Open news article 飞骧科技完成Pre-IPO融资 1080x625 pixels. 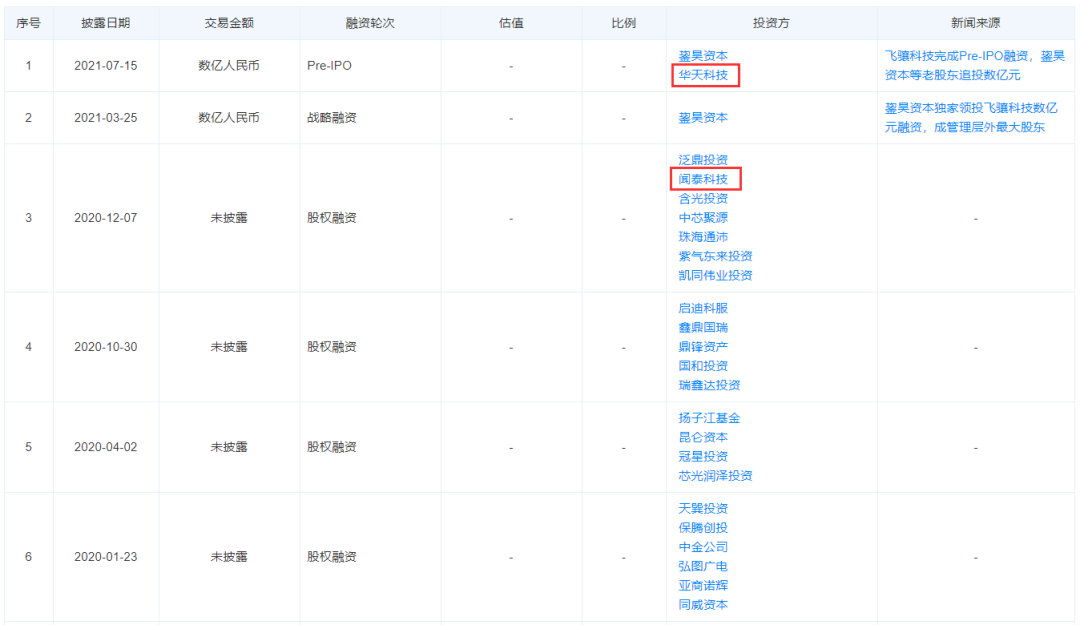click(974, 65)
